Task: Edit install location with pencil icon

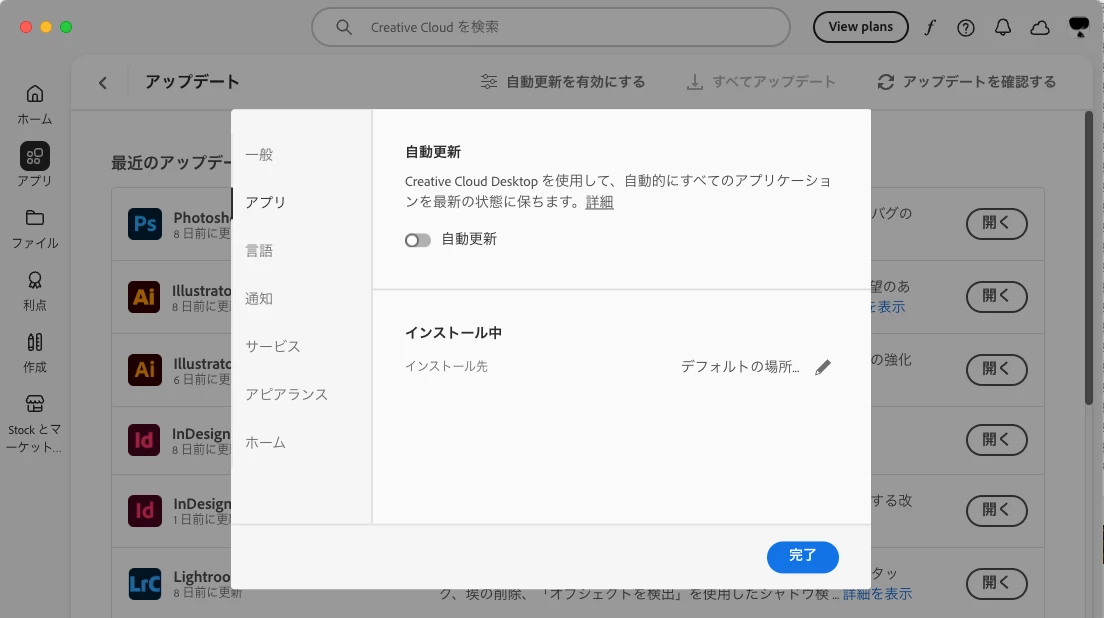Action: tap(822, 367)
